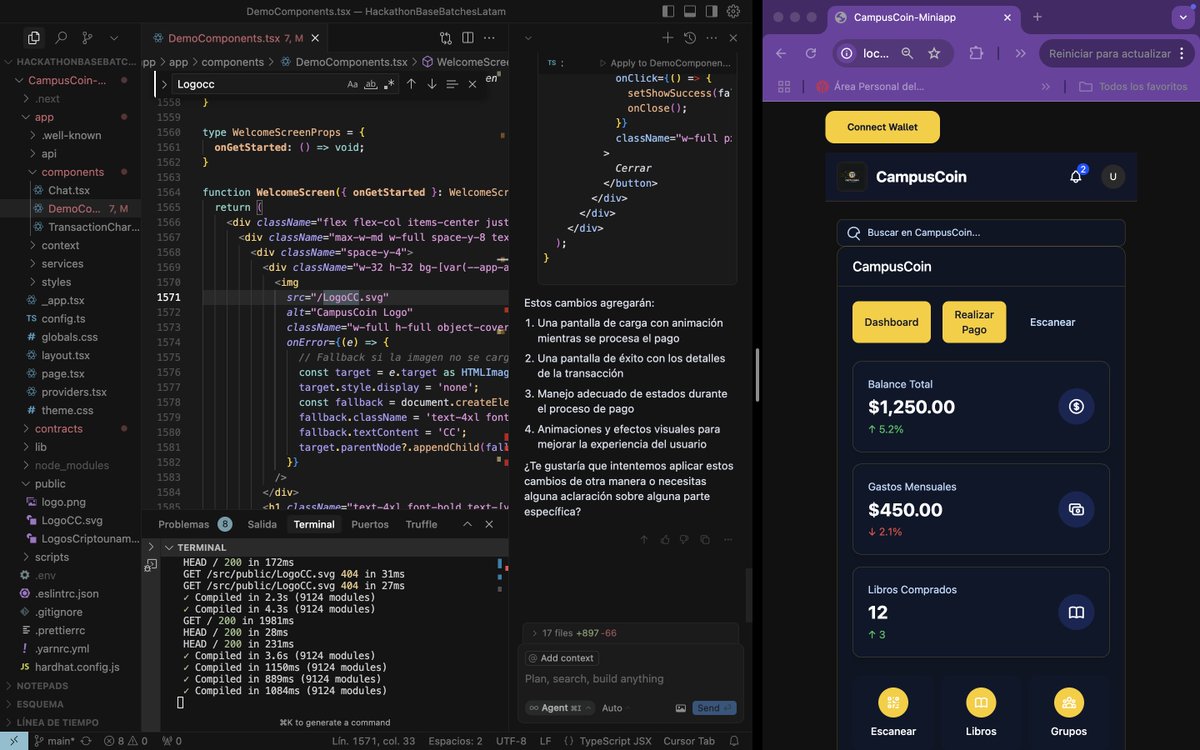
Task: Attach image icon in chat input
Action: 680,708
